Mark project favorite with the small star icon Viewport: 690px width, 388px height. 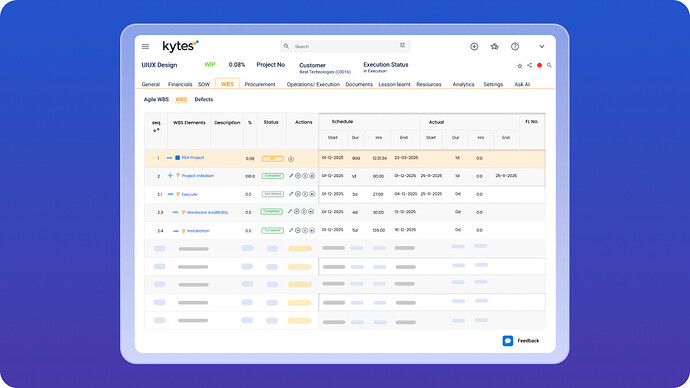point(520,66)
